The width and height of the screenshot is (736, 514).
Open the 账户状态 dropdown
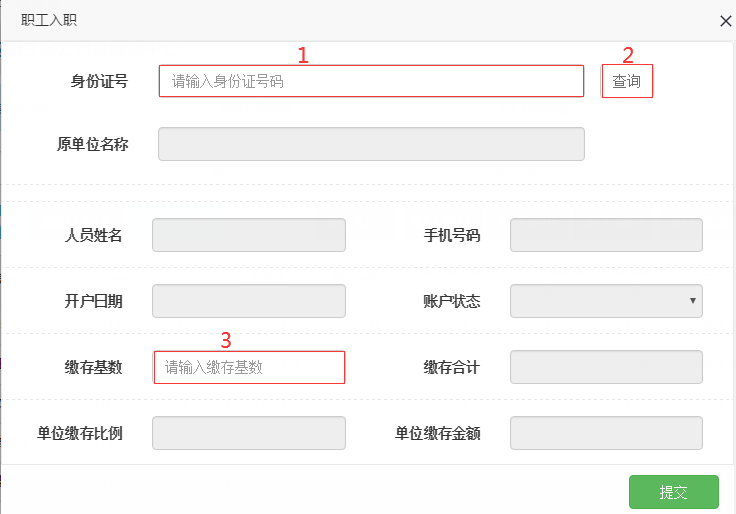[606, 301]
